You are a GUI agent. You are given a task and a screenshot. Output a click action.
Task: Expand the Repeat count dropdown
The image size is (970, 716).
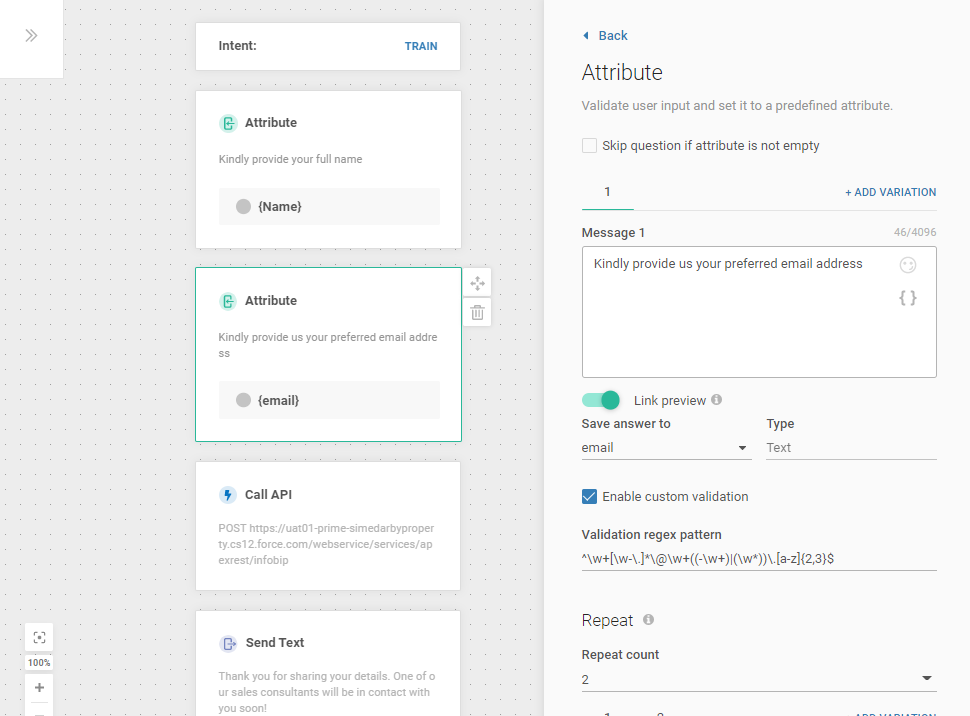759,680
